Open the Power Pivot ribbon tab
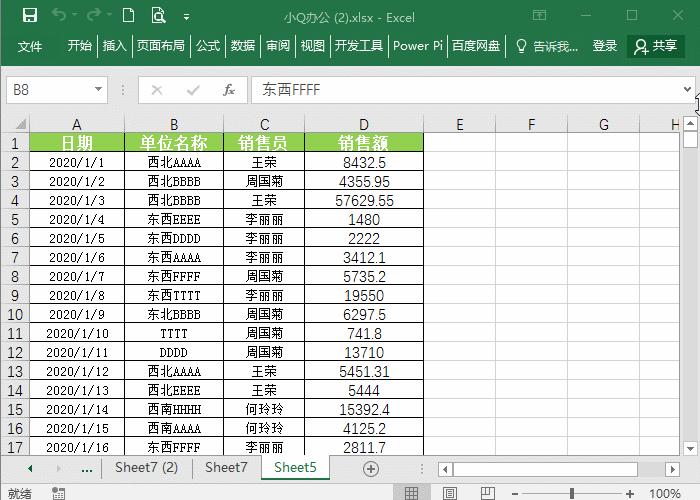This screenshot has height=500, width=700. tap(418, 46)
